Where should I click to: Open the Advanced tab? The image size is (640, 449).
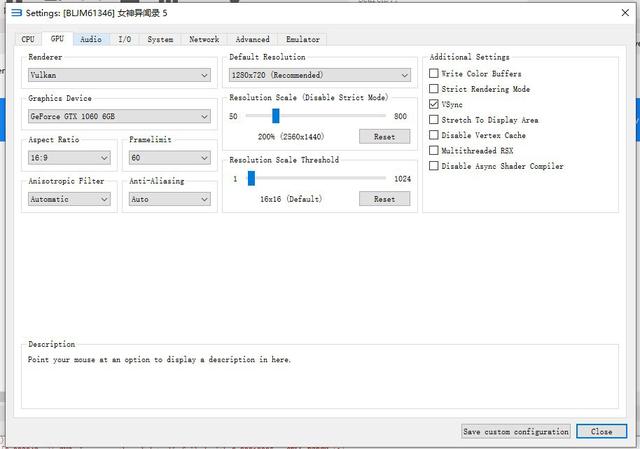pyautogui.click(x=252, y=39)
